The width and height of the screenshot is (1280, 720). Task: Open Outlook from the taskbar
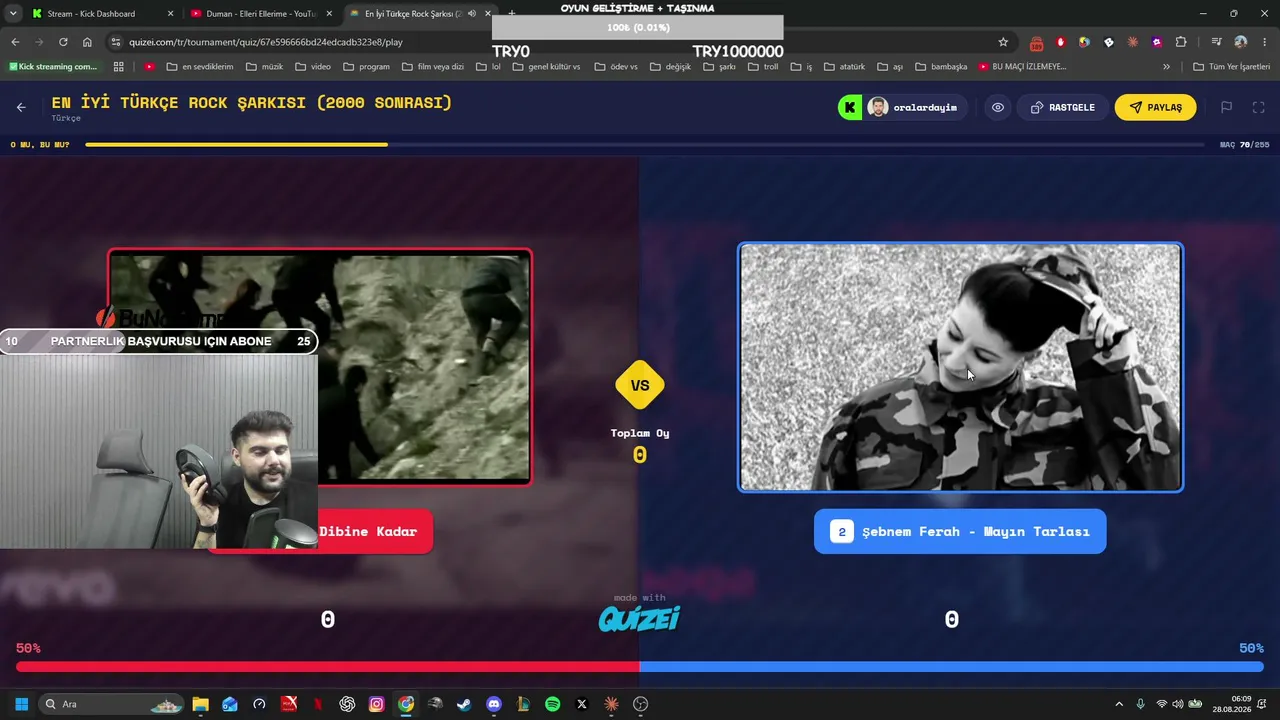[x=230, y=704]
